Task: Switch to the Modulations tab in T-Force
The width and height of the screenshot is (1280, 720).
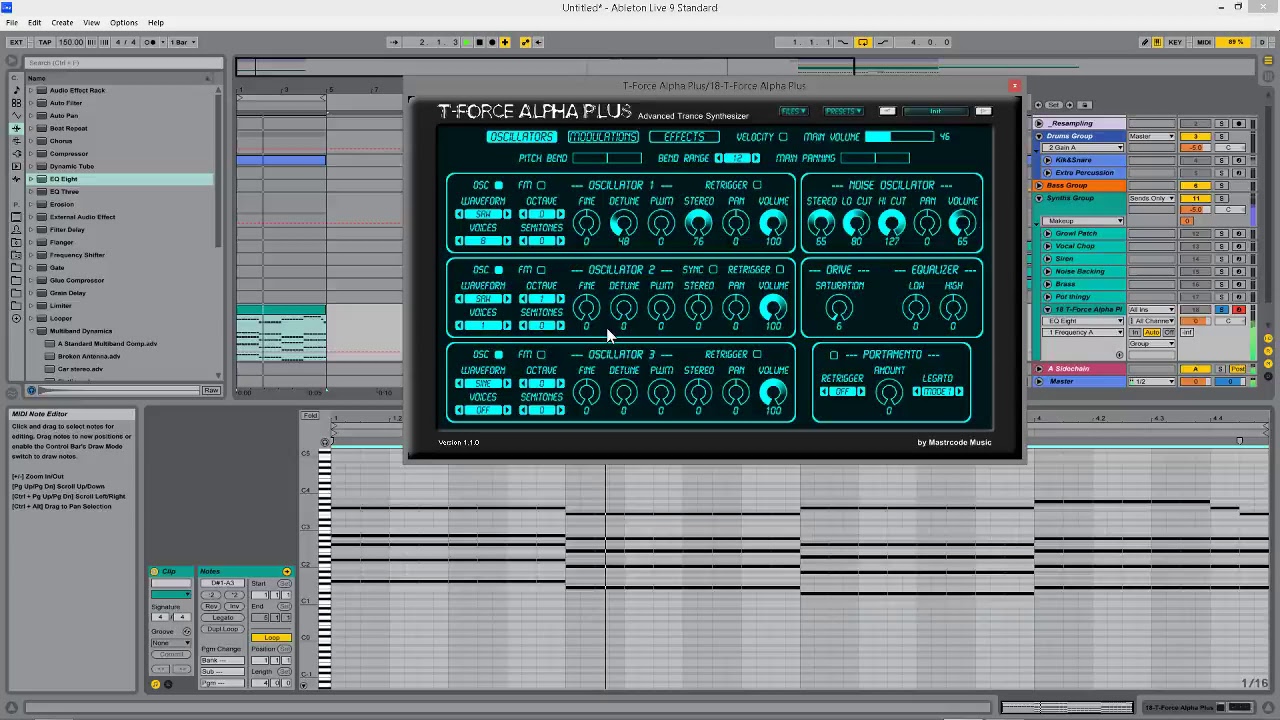Action: [603, 137]
